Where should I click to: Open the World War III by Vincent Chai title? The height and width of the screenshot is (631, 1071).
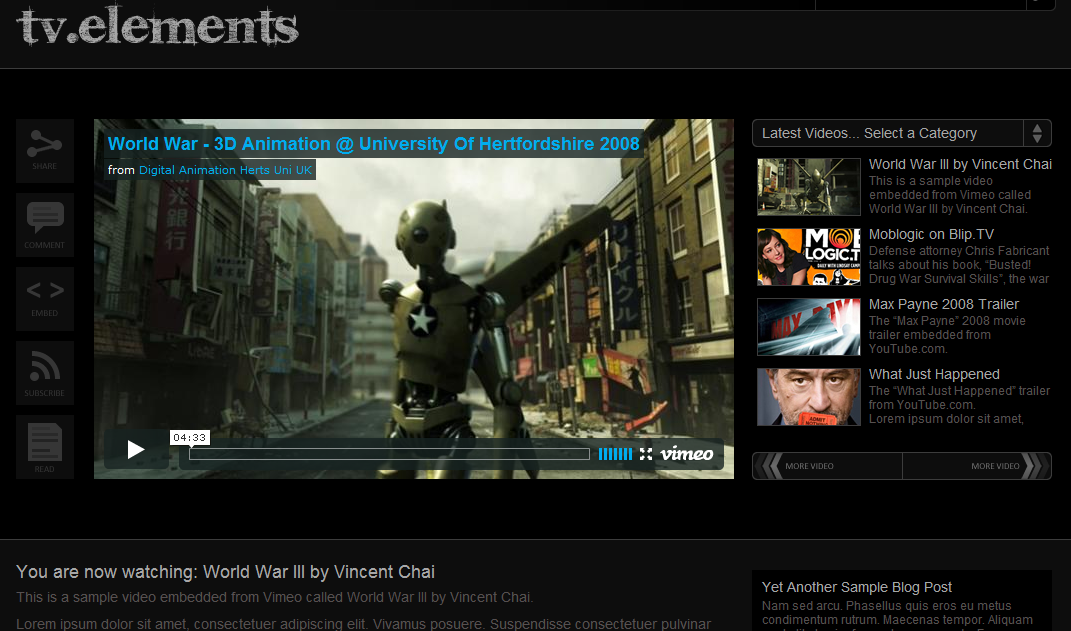click(x=960, y=165)
